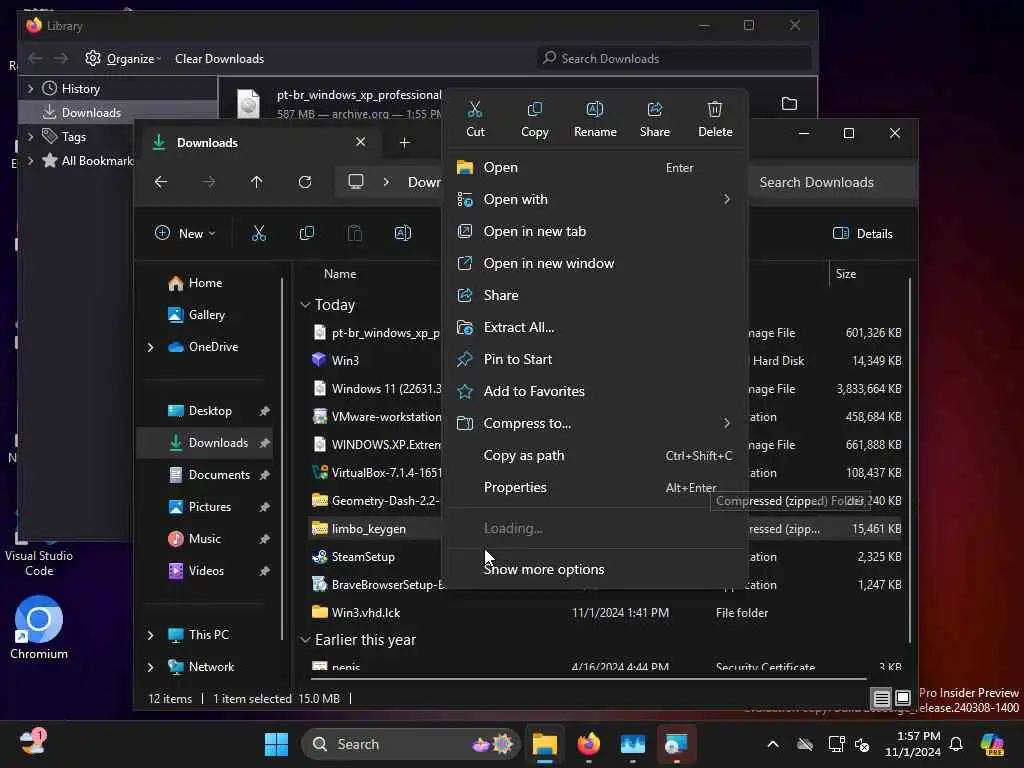Collapse the Earlier this year group
This screenshot has width=1024, height=768.
tap(305, 640)
